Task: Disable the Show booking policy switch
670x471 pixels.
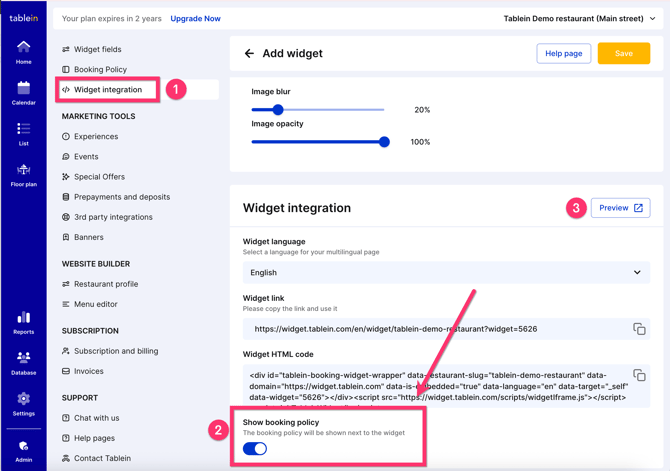Action: click(x=255, y=448)
